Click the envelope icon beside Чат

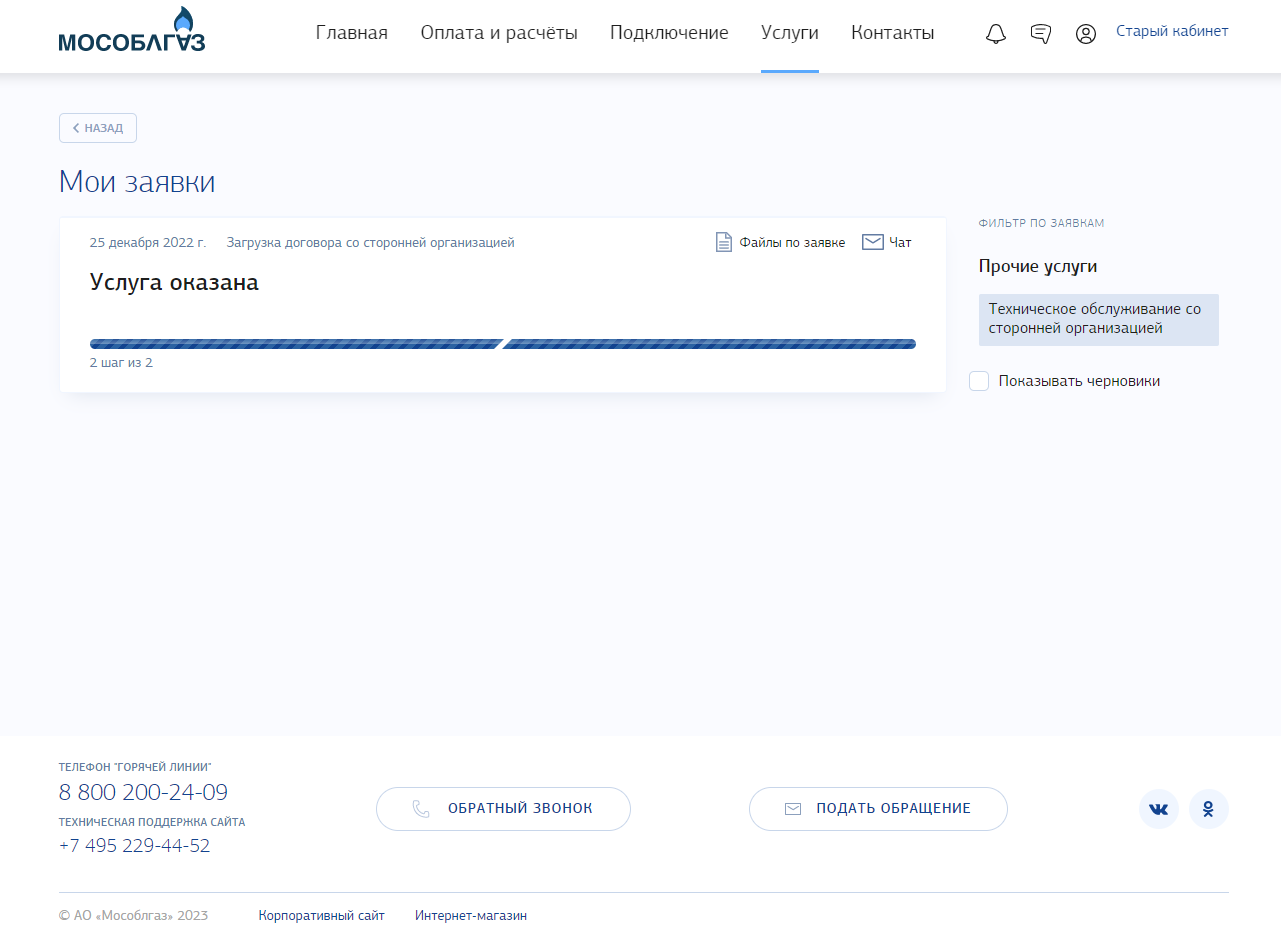coord(872,242)
